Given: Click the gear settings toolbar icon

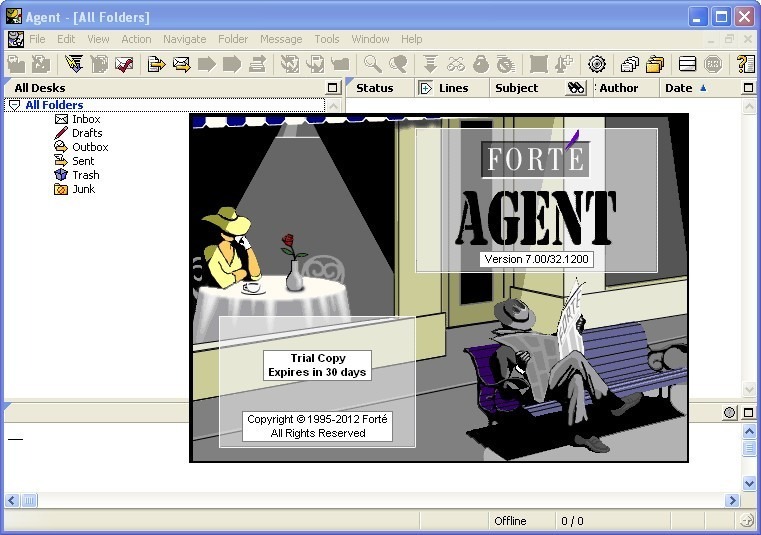Looking at the screenshot, I should click(x=597, y=64).
